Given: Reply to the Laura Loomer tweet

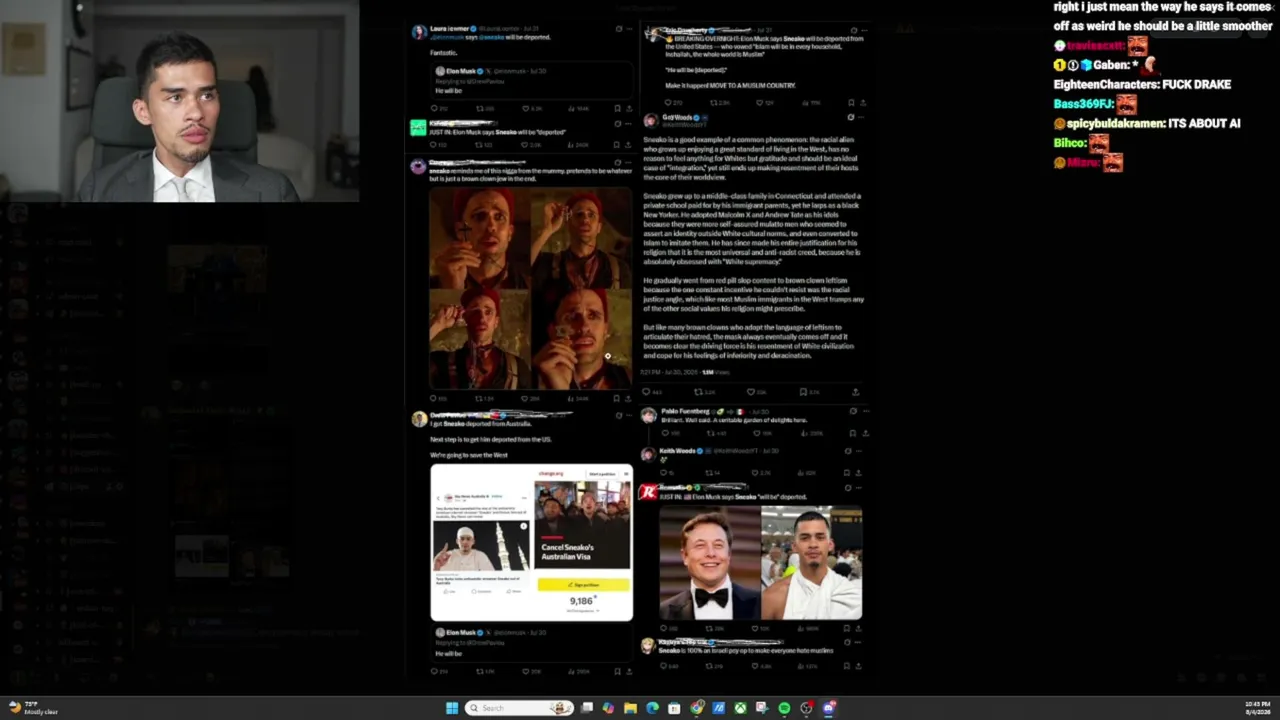Looking at the screenshot, I should click(x=434, y=108).
